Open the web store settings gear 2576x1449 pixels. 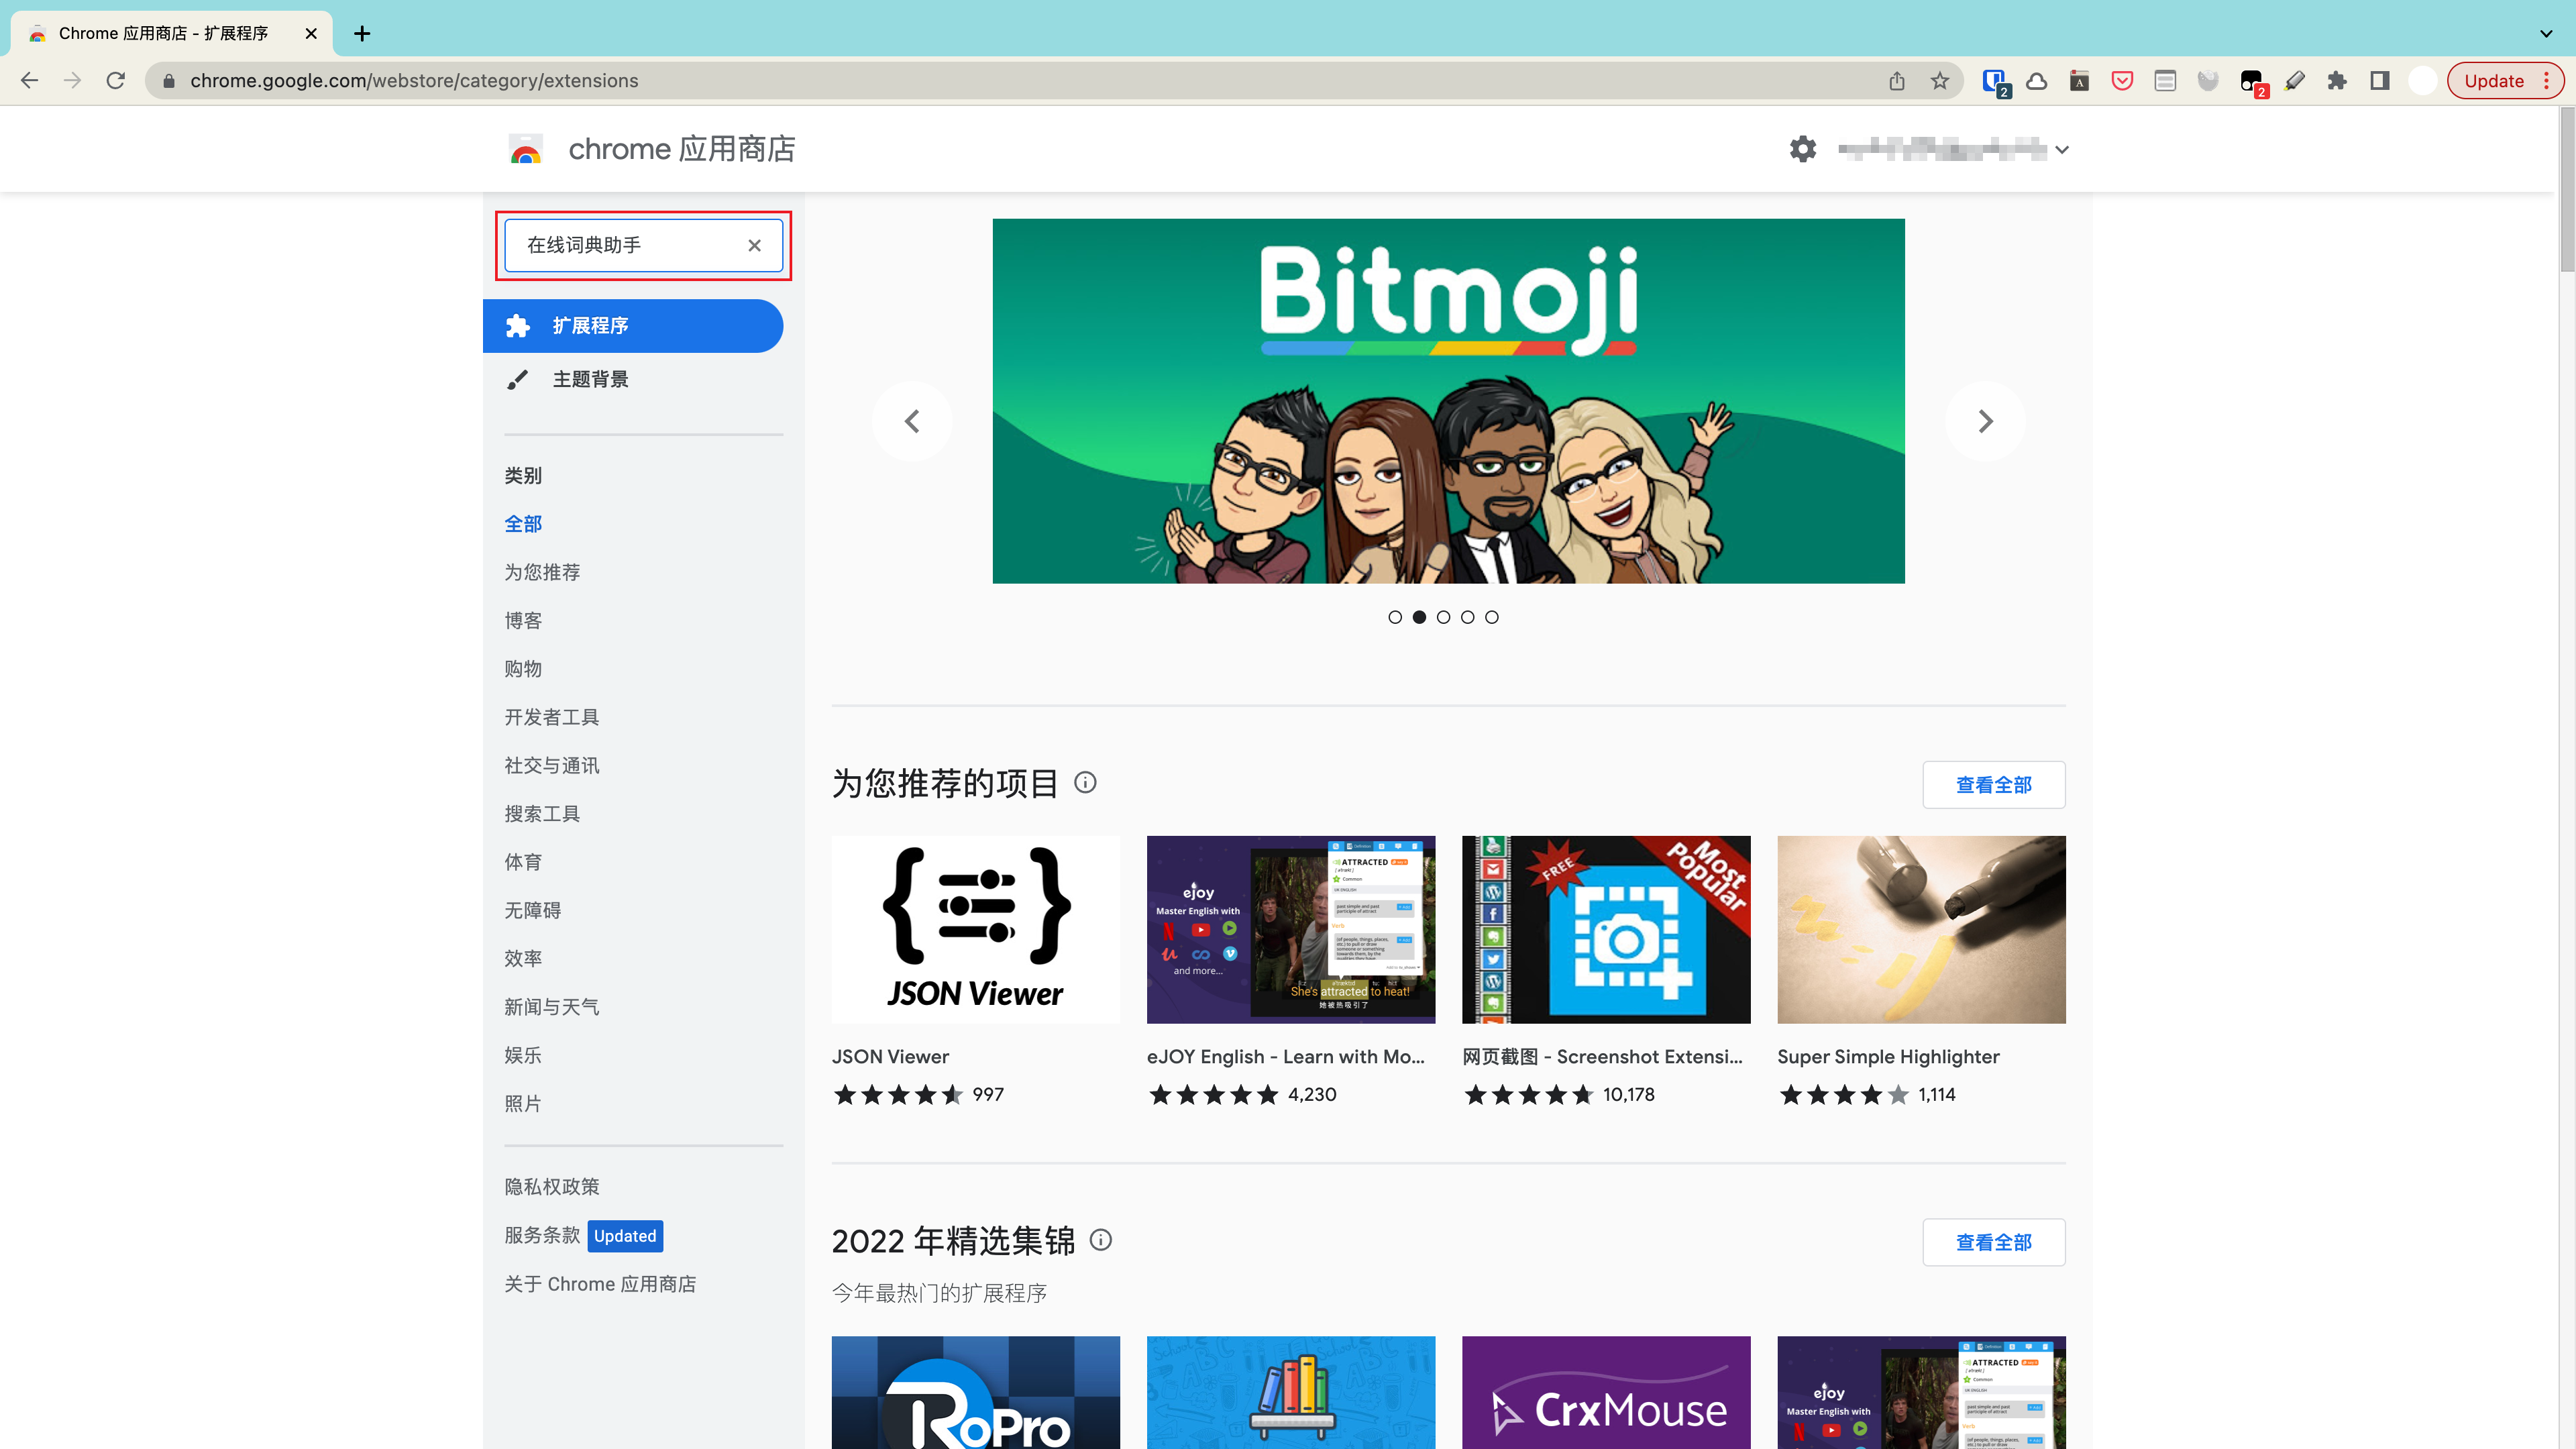coord(1803,149)
